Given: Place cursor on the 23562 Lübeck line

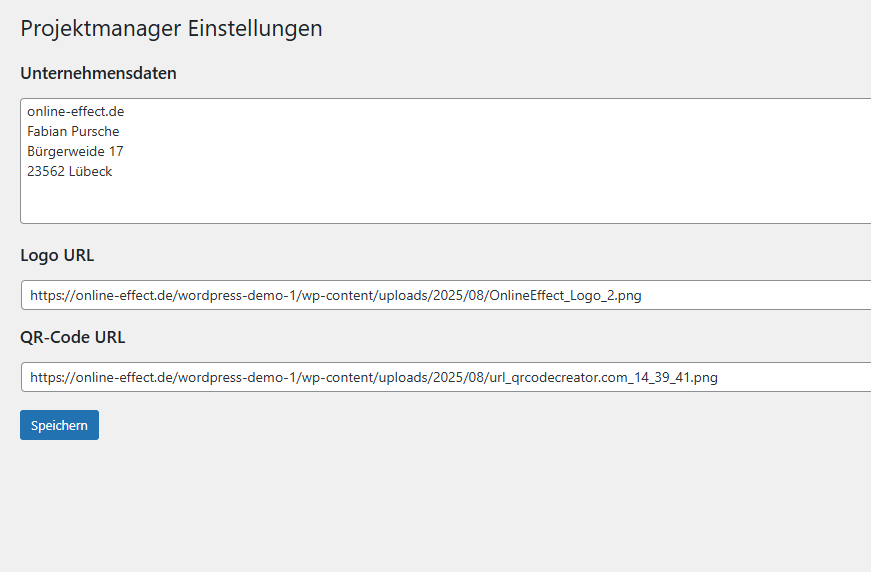Looking at the screenshot, I should (x=69, y=171).
